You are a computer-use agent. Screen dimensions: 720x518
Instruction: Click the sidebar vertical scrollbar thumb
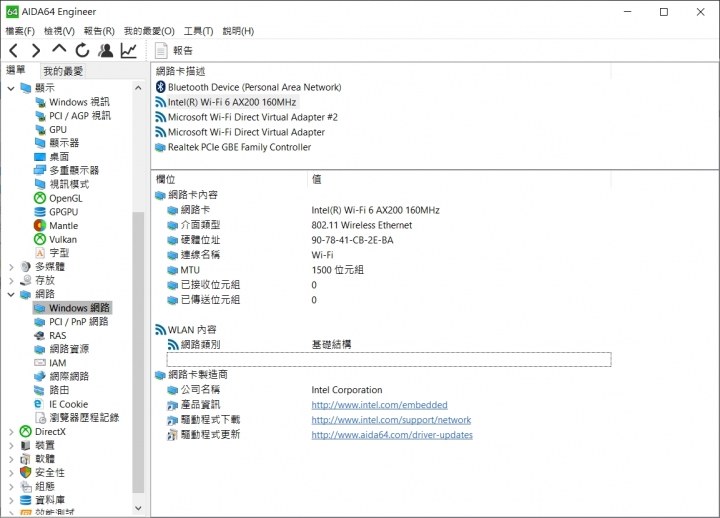138,353
